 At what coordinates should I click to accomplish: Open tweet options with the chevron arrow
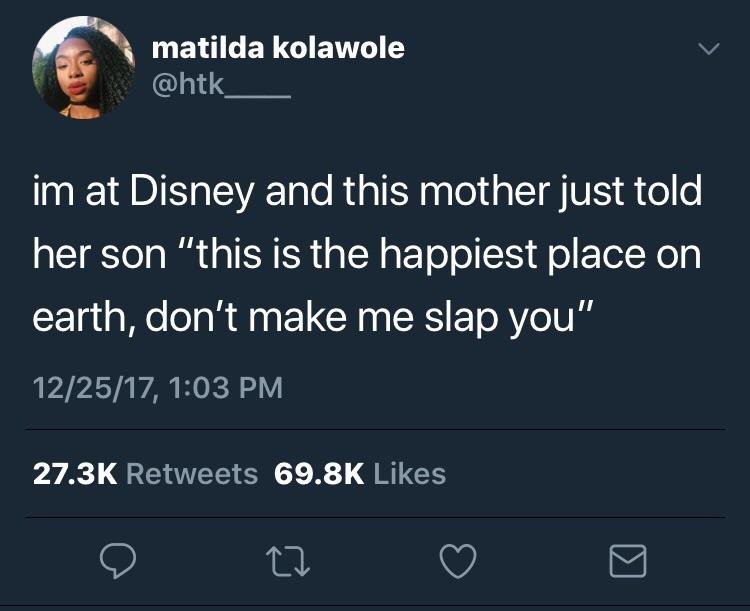click(x=708, y=48)
